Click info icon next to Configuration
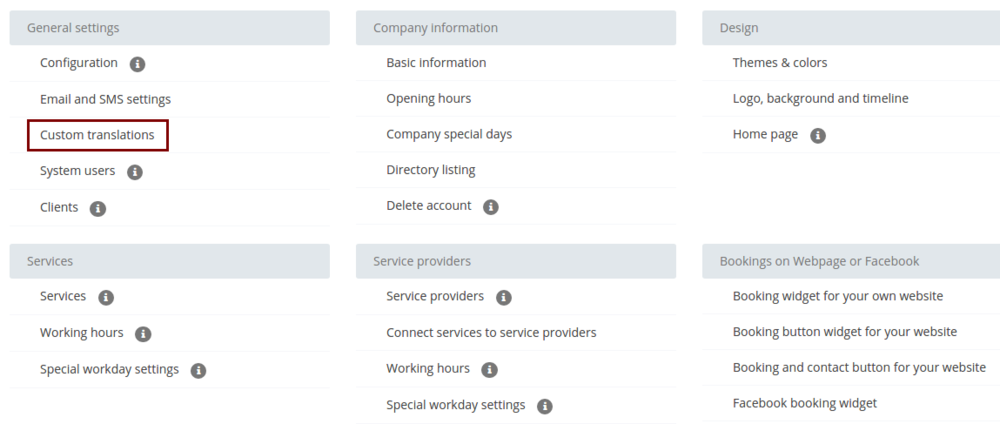1000x424 pixels. pyautogui.click(x=138, y=64)
